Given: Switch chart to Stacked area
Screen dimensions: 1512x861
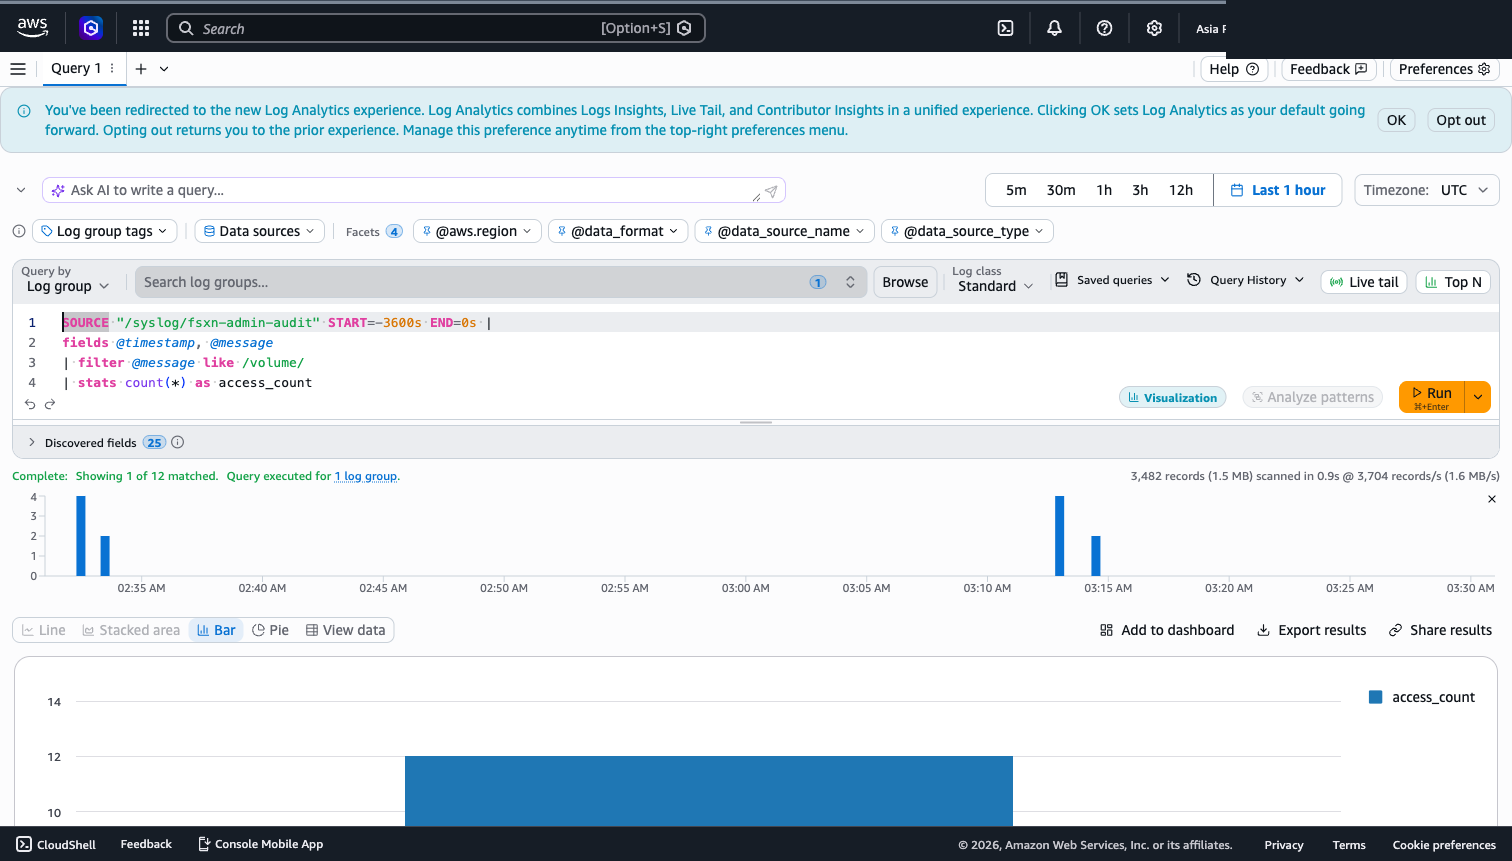Looking at the screenshot, I should point(131,630).
